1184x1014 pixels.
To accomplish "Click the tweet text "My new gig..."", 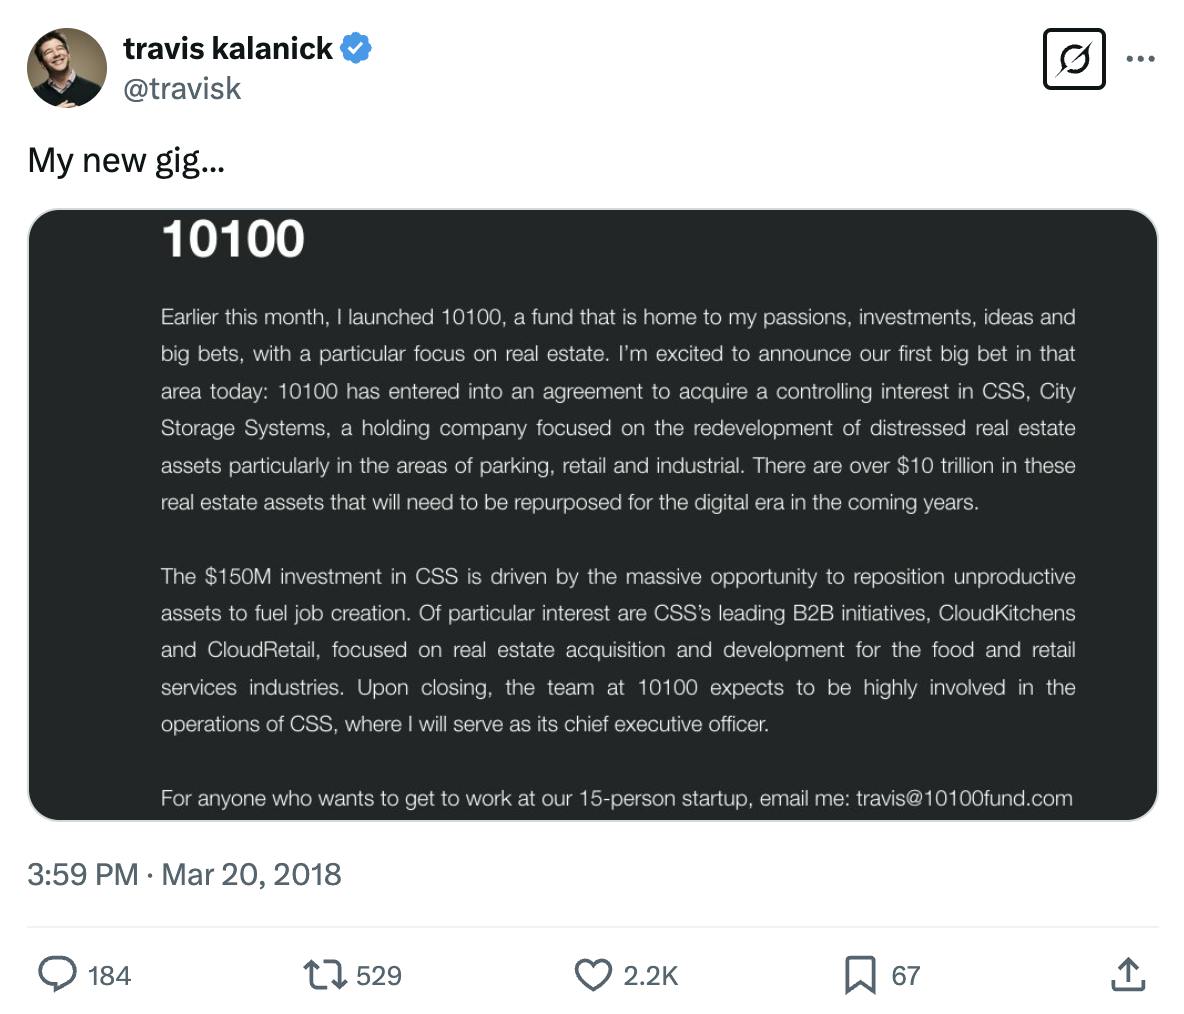I will click(126, 160).
